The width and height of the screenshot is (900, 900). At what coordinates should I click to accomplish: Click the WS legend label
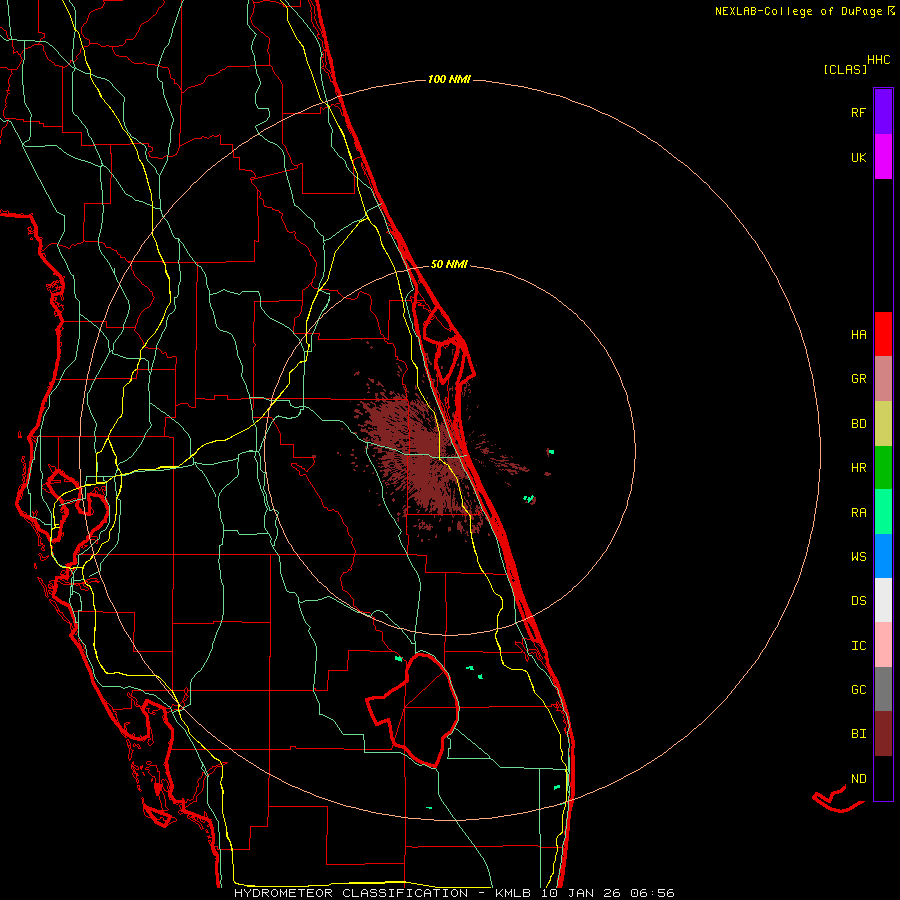click(858, 557)
